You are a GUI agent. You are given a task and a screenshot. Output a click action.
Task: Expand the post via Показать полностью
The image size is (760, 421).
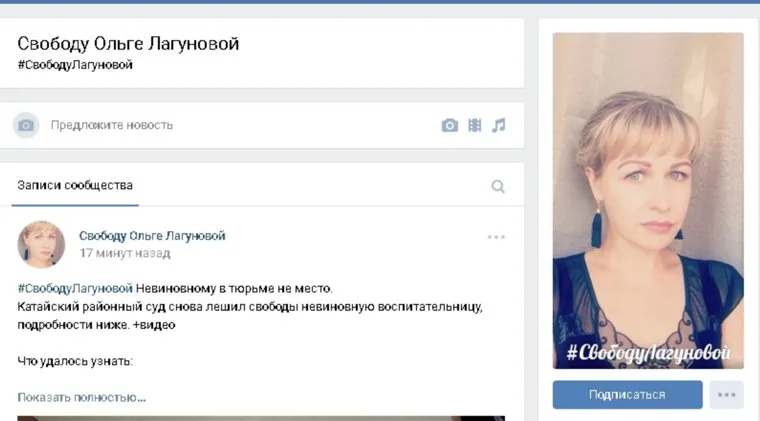click(81, 397)
